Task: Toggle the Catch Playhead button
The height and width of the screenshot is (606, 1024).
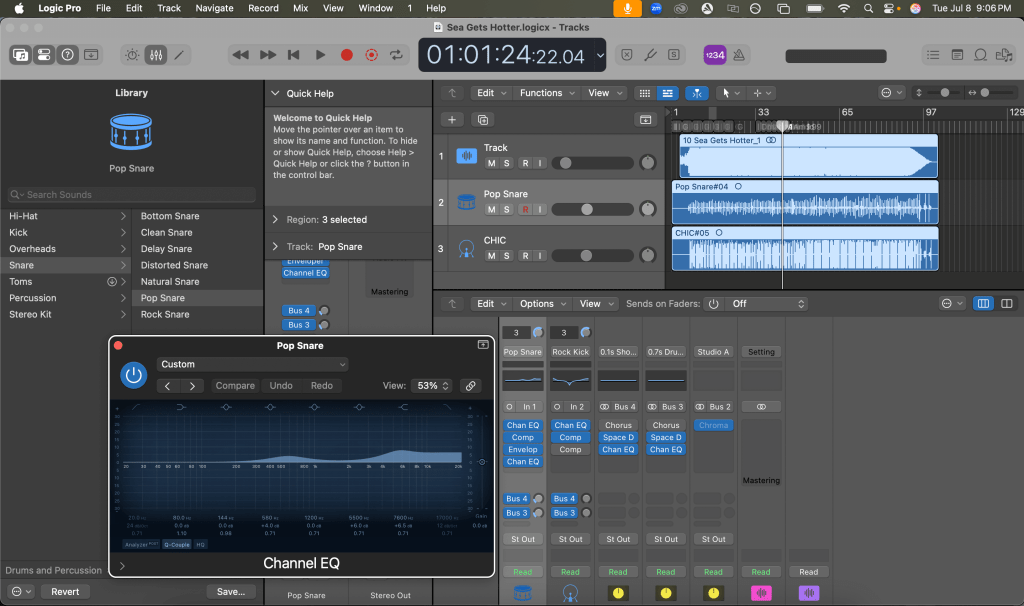Action: (697, 93)
